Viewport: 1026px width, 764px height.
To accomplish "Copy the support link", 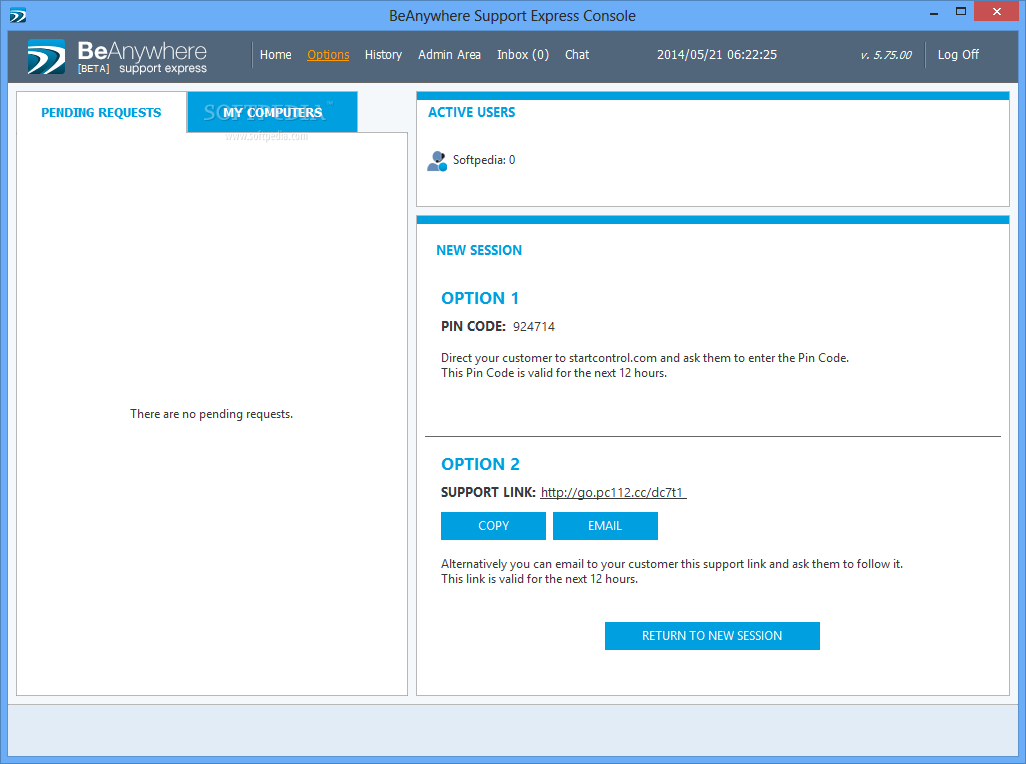I will [493, 526].
